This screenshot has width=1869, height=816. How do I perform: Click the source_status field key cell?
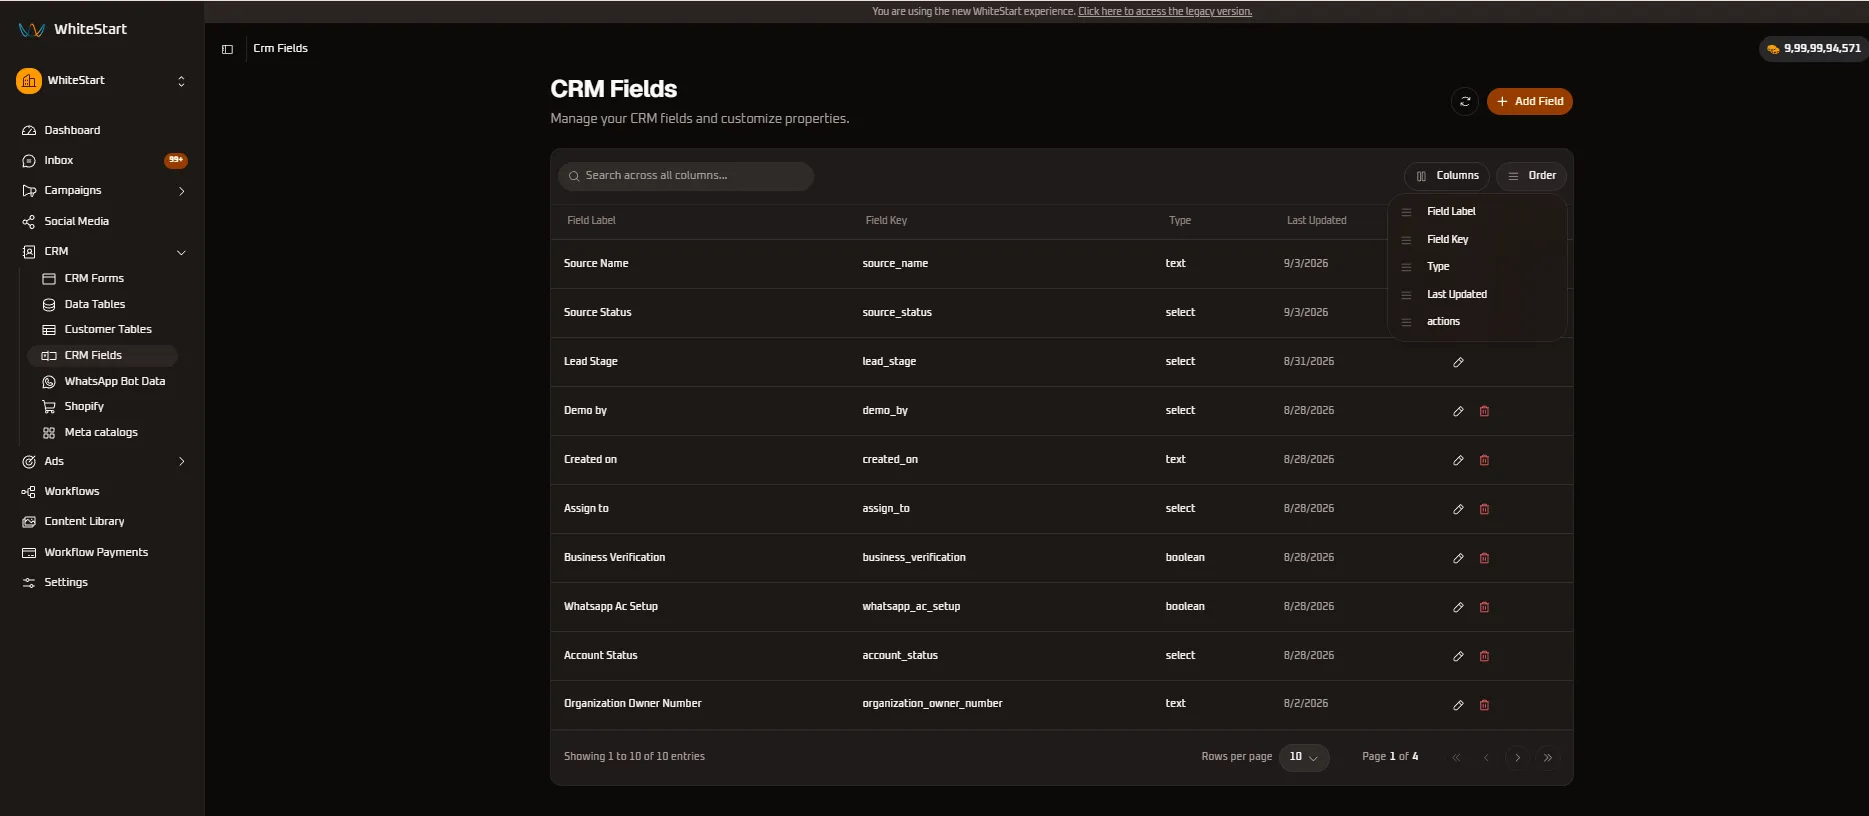[x=897, y=312]
